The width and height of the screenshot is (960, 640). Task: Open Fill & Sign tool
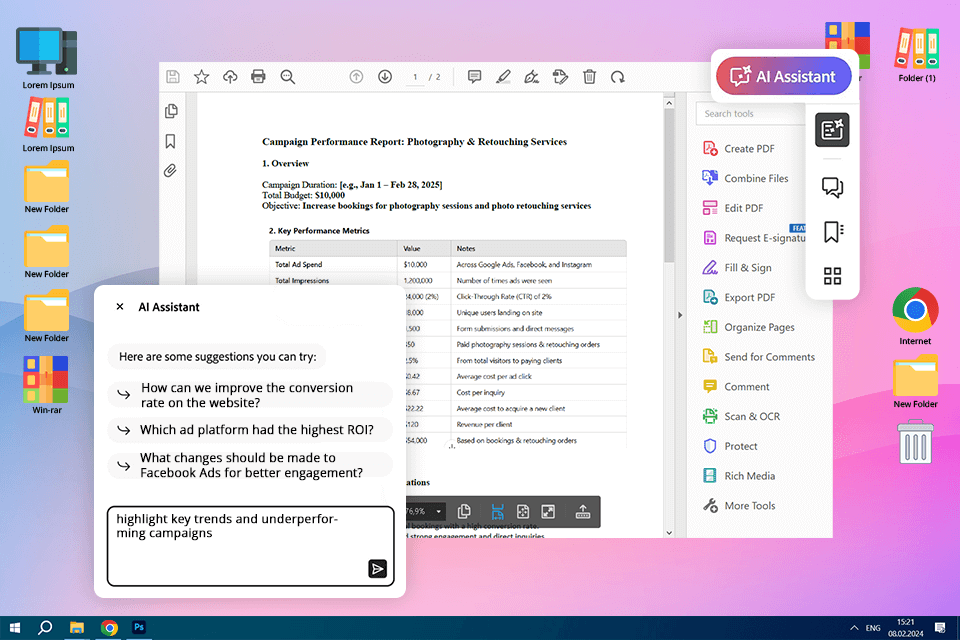click(x=737, y=268)
